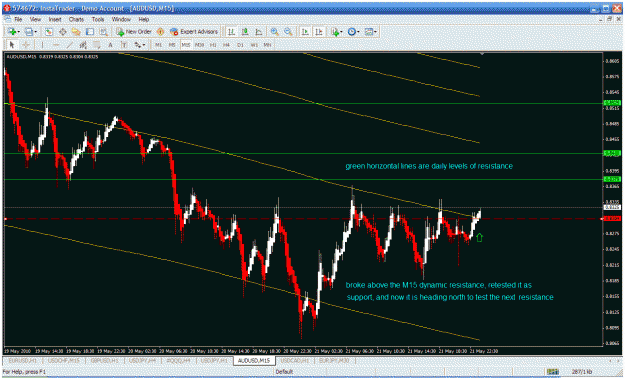The image size is (625, 378).
Task: Set timeframe to M30
Action: coord(199,45)
